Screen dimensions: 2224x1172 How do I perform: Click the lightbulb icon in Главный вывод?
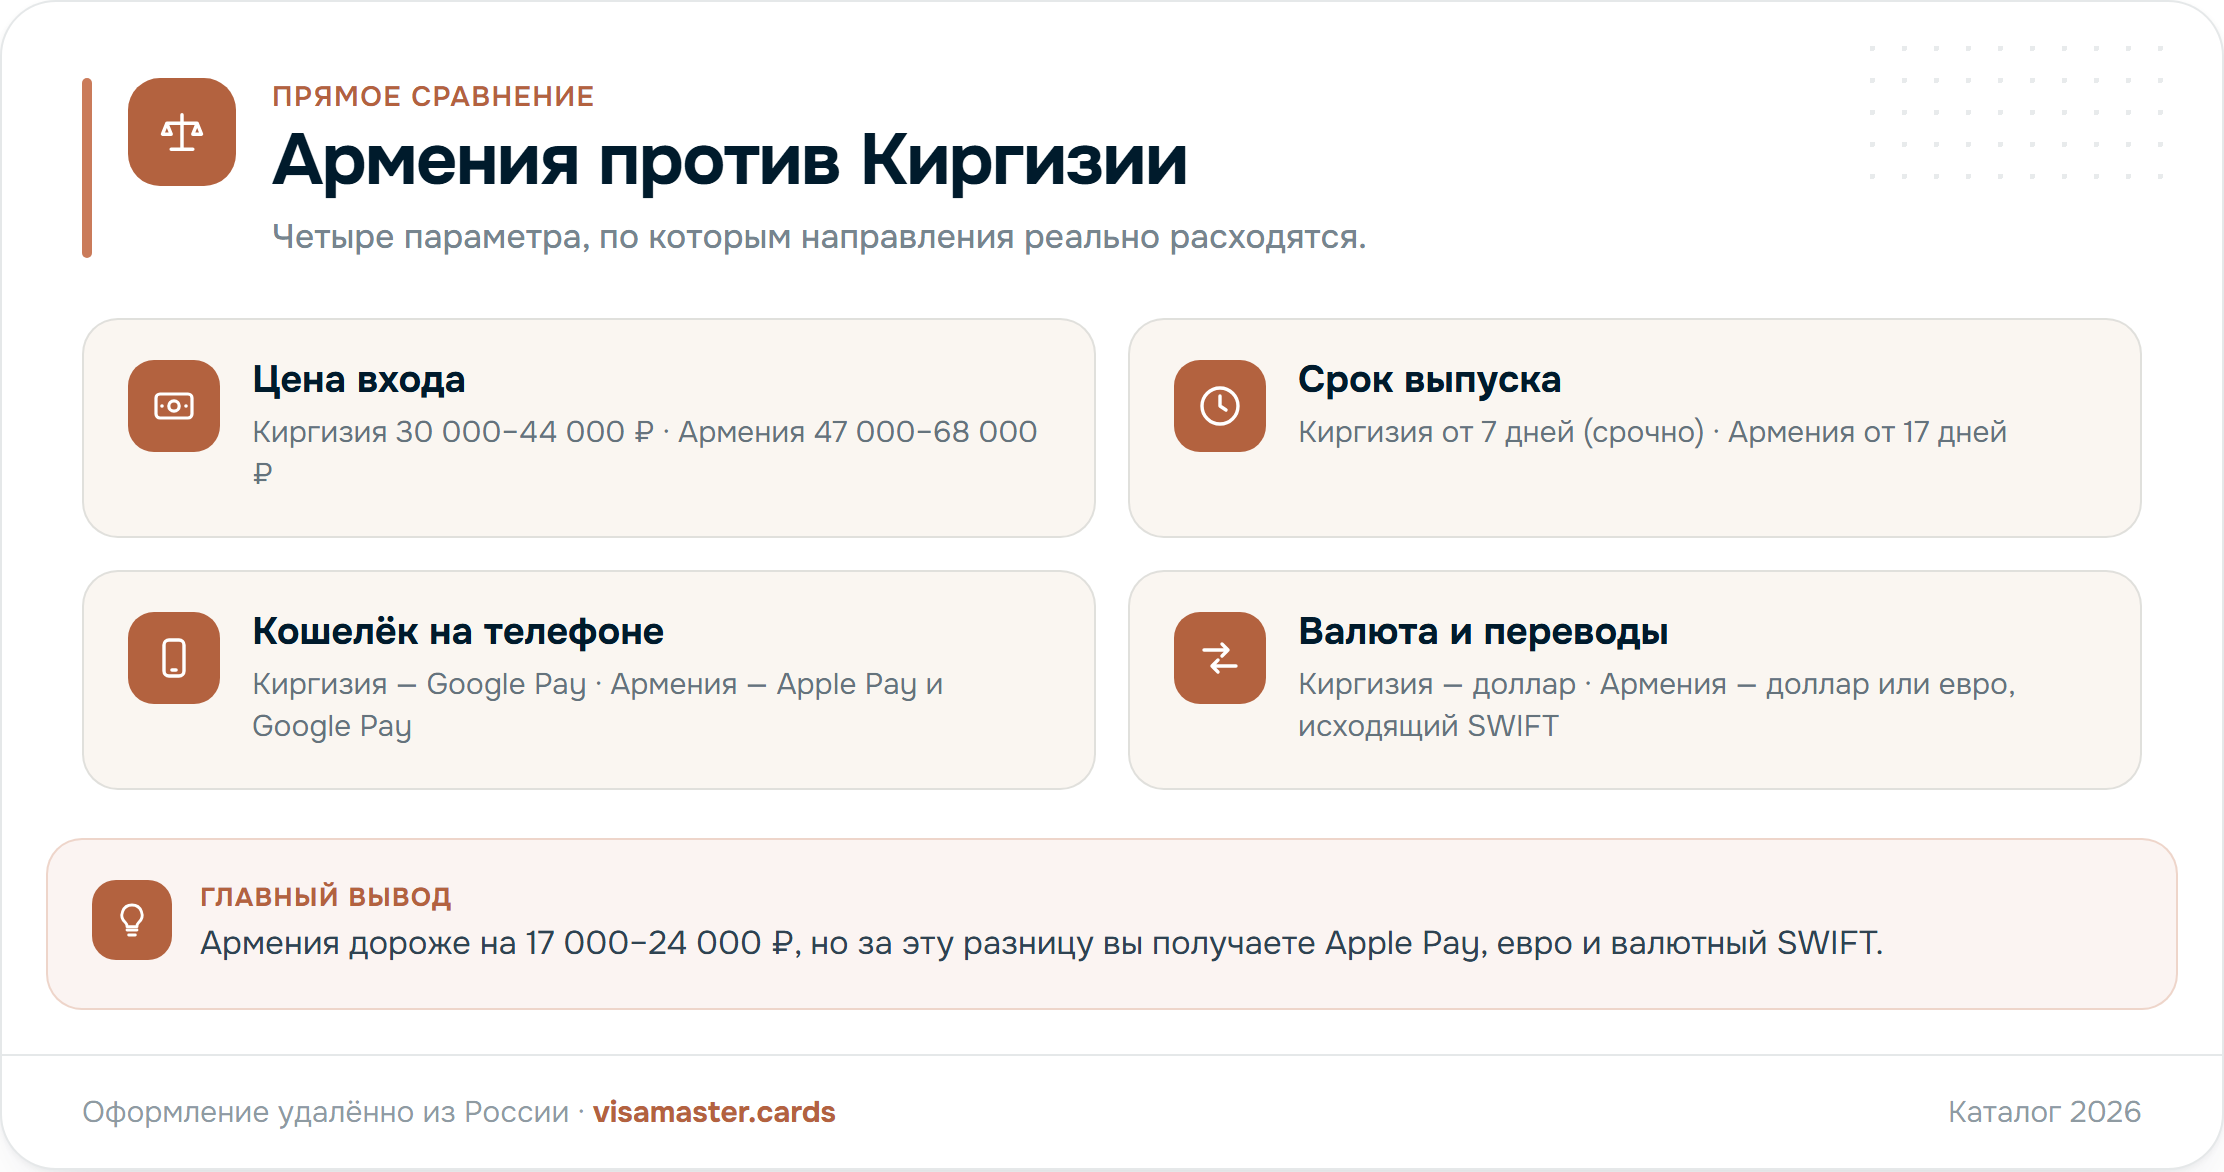tap(132, 920)
